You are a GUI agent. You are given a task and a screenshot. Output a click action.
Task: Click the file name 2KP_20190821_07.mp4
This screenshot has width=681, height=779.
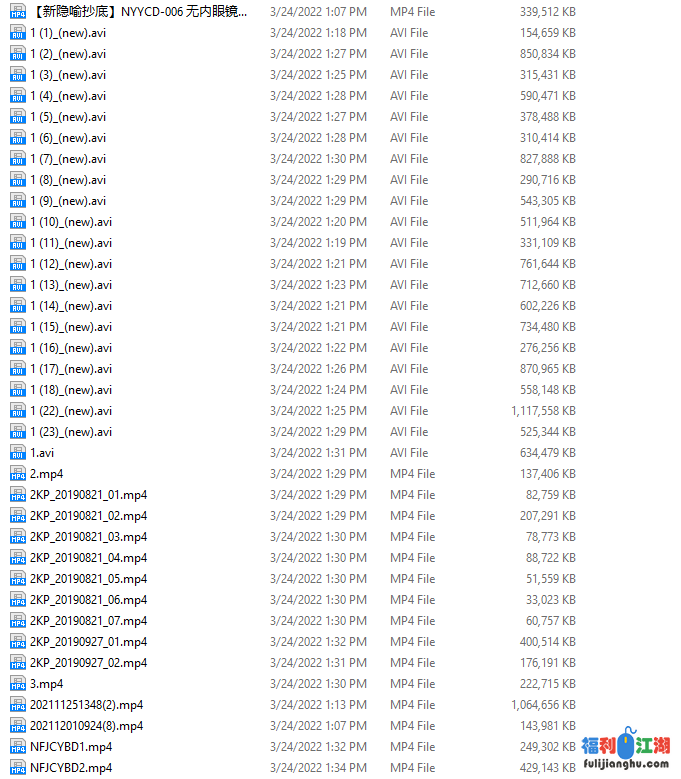88,621
